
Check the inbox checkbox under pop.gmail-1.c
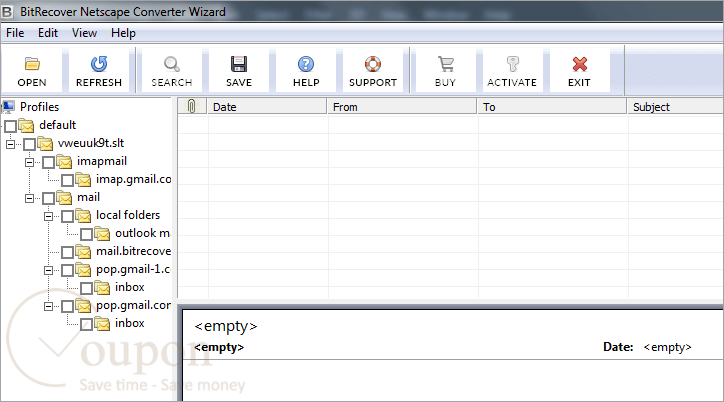[x=86, y=288]
